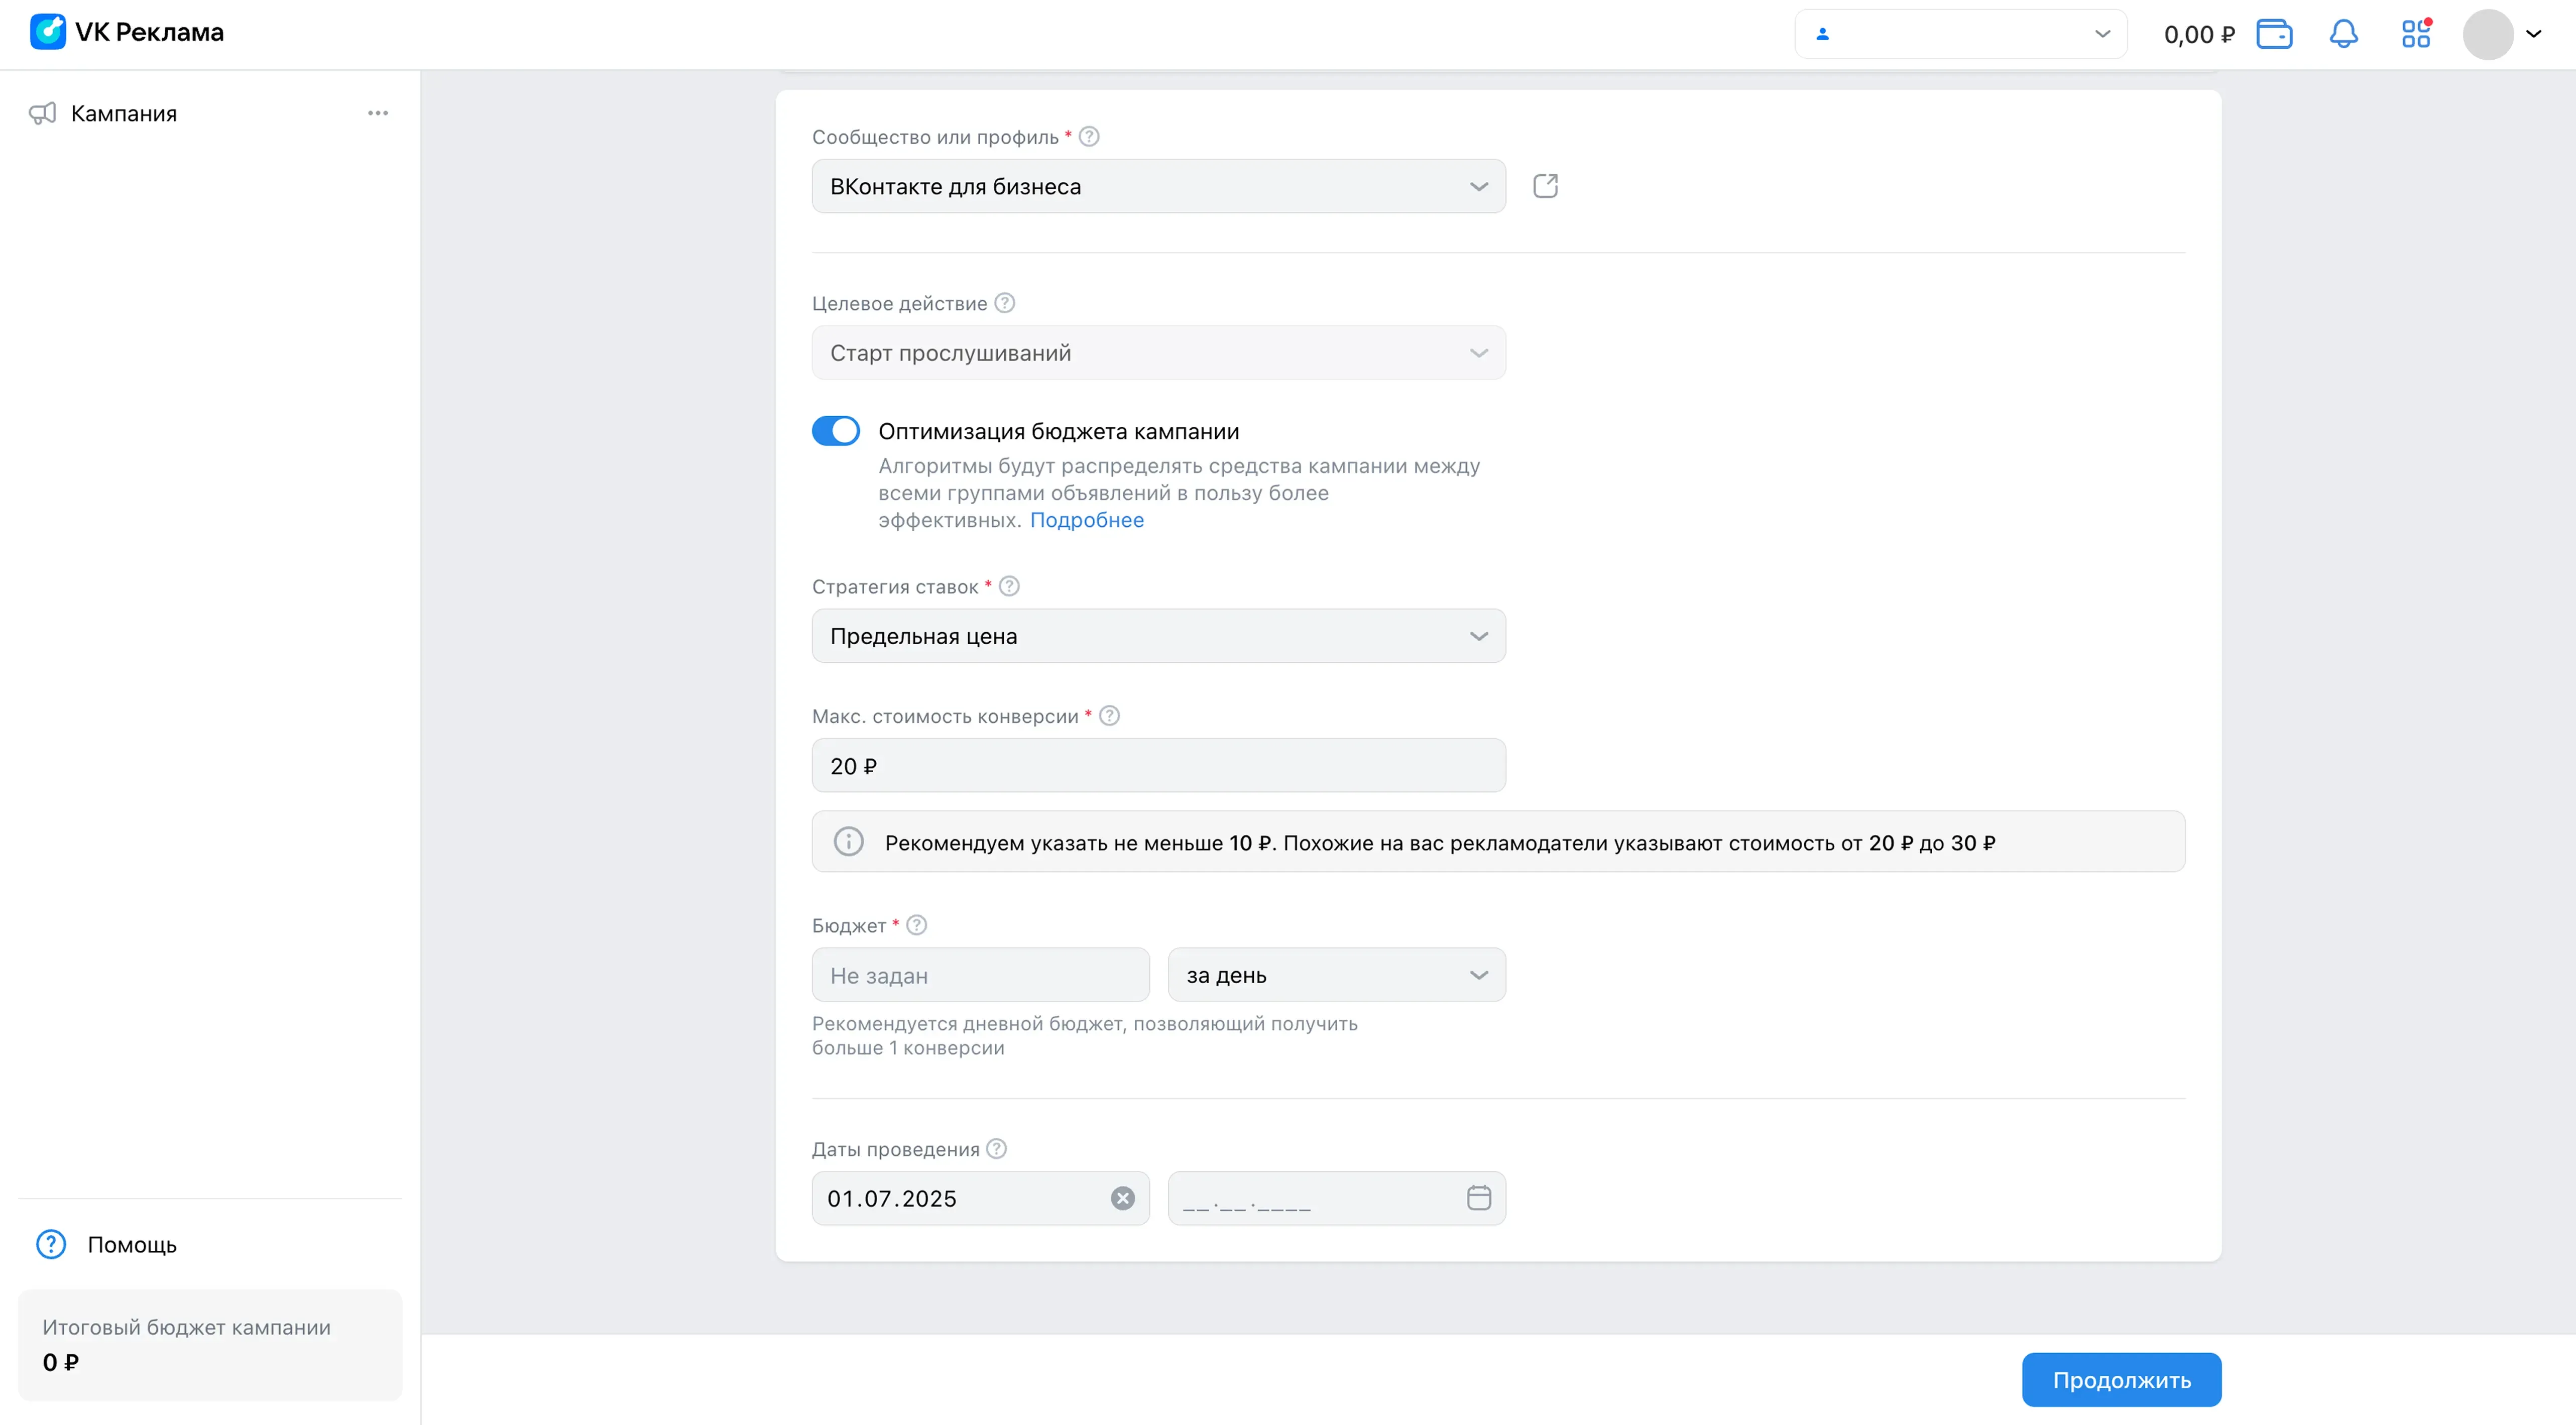Viewport: 2576px width, 1425px height.
Task: Open community in new window icon
Action: pyautogui.click(x=1545, y=186)
